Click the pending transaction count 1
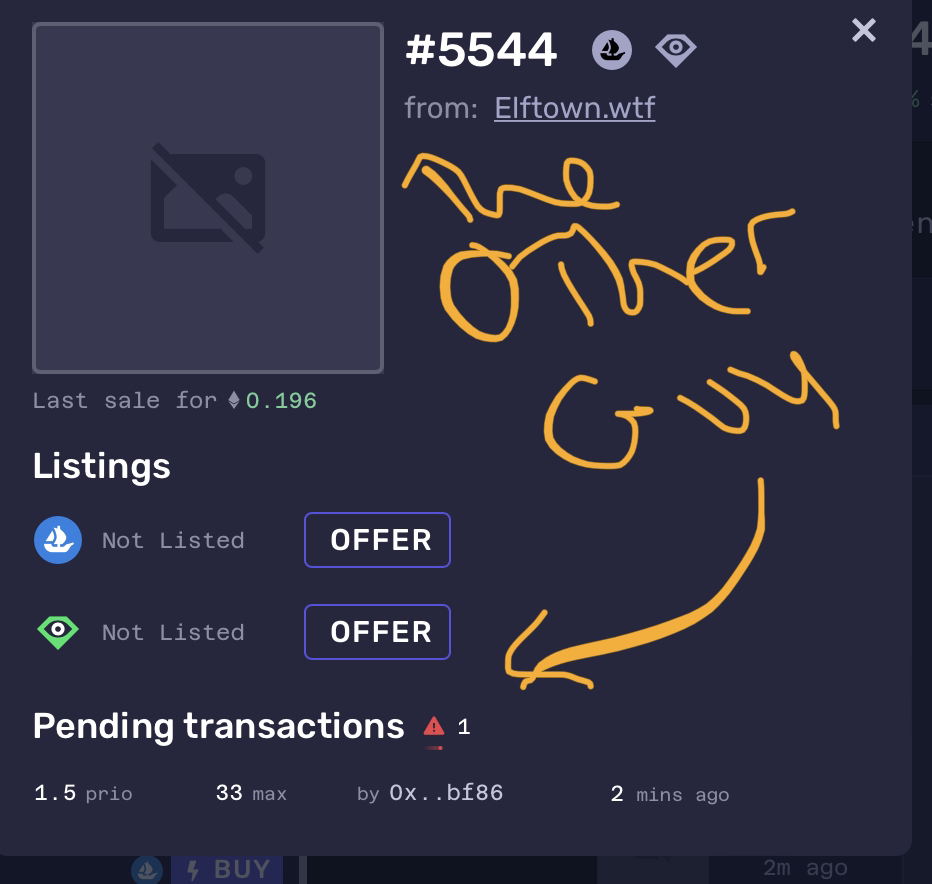Image resolution: width=932 pixels, height=884 pixels. pos(464,726)
